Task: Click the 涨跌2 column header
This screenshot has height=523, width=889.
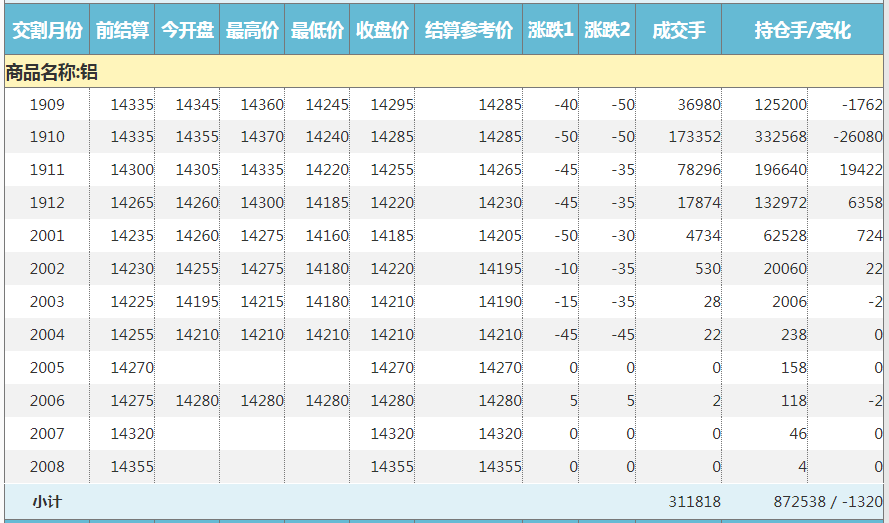Action: 607,31
